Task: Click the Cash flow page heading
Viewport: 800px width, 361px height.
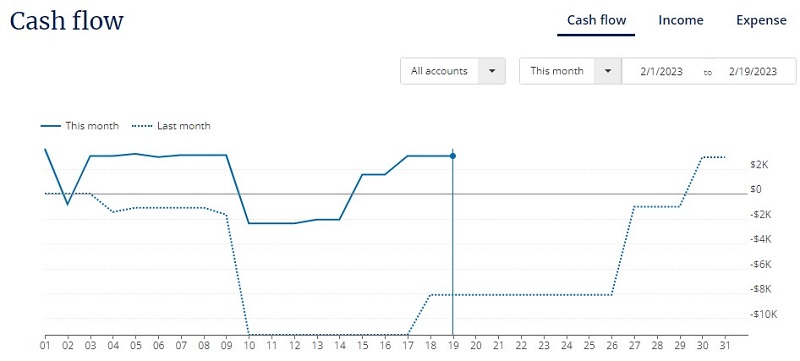Action: (x=67, y=21)
